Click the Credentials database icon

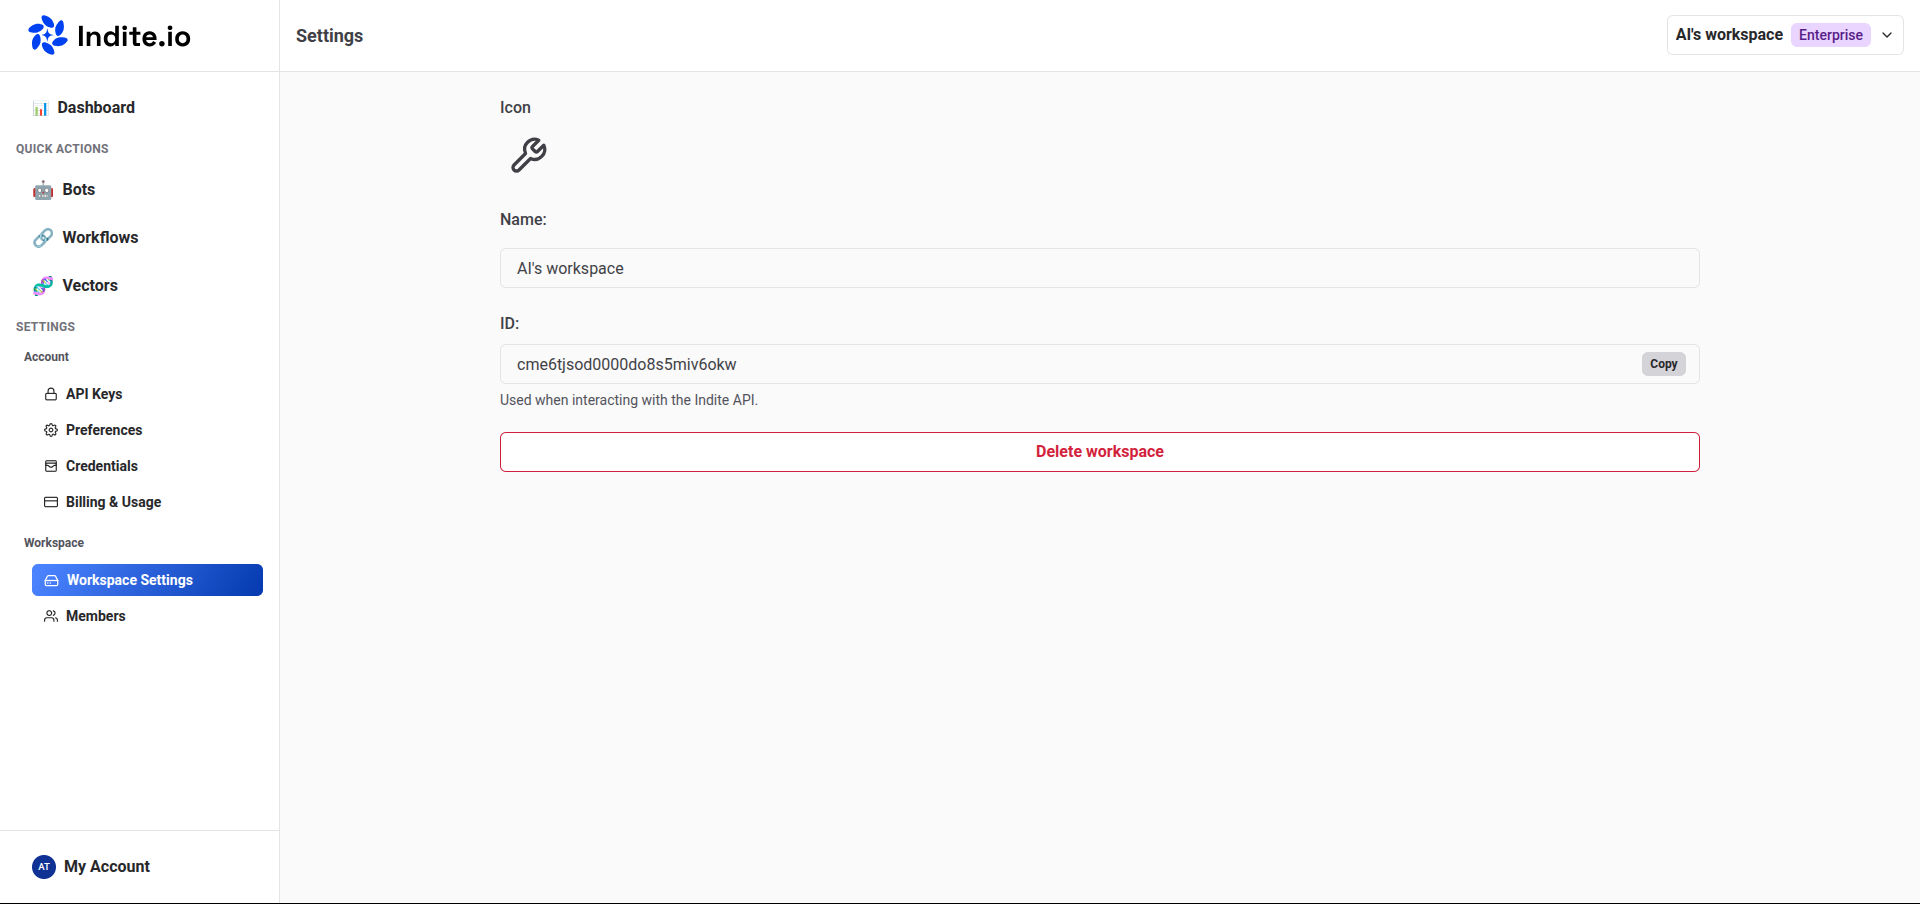pyautogui.click(x=51, y=466)
